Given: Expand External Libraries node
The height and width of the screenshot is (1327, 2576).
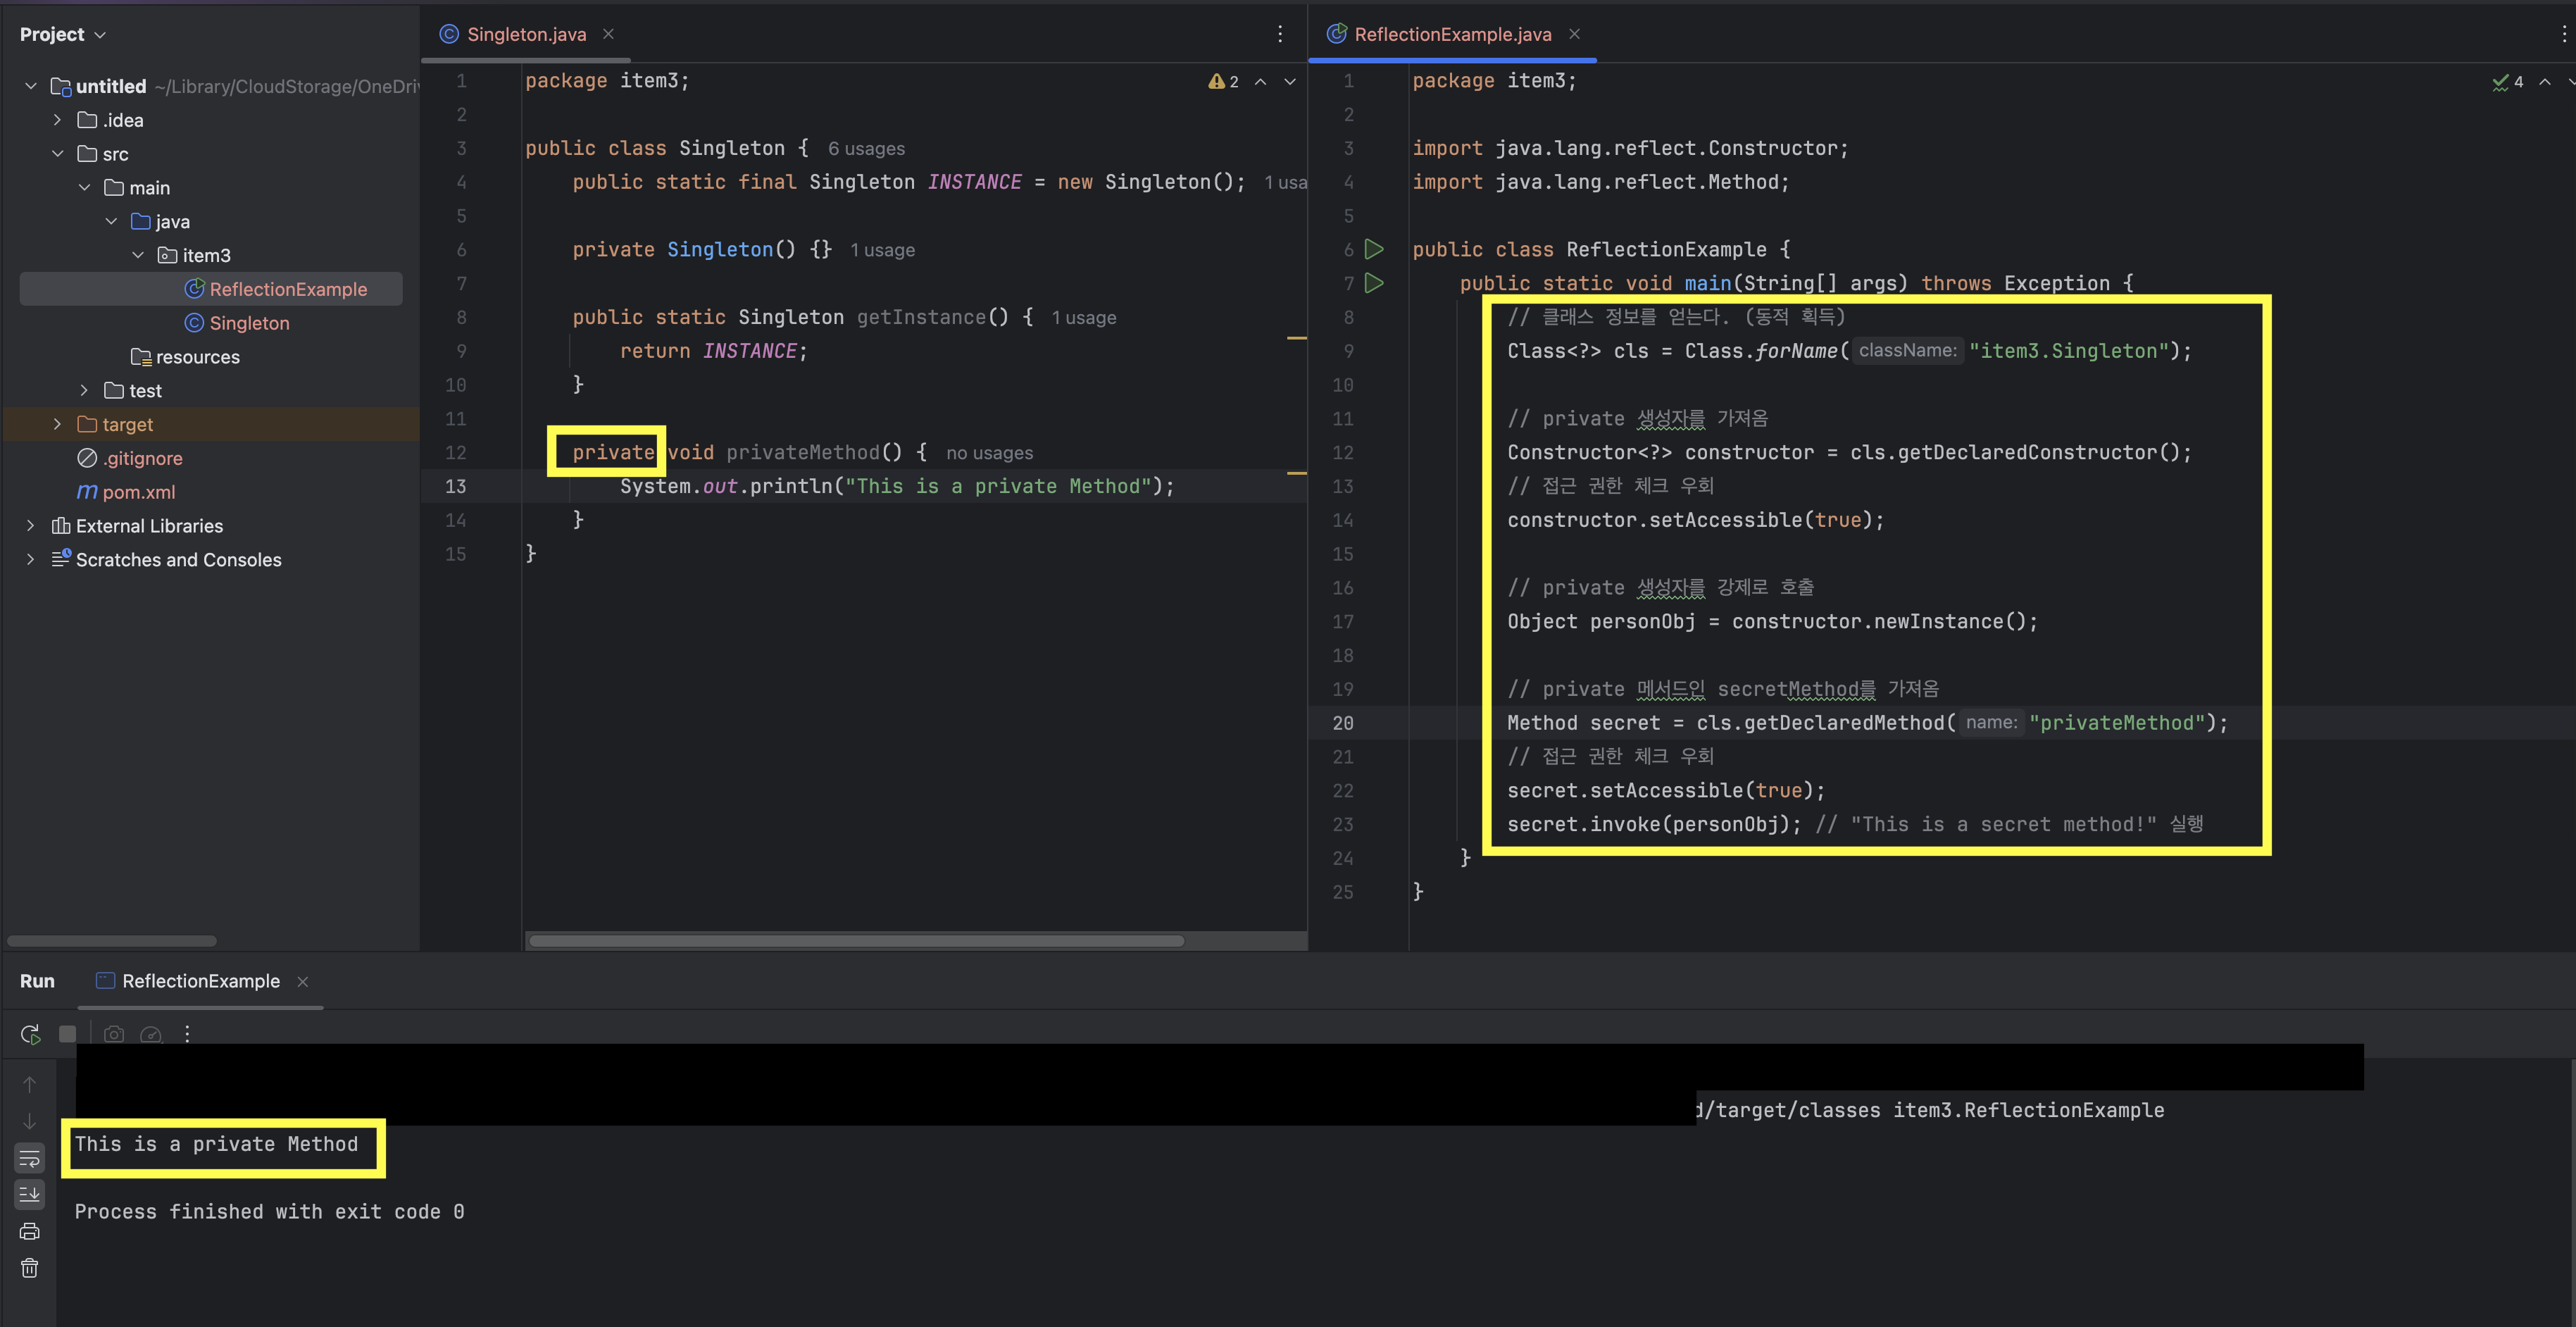Looking at the screenshot, I should 30,526.
